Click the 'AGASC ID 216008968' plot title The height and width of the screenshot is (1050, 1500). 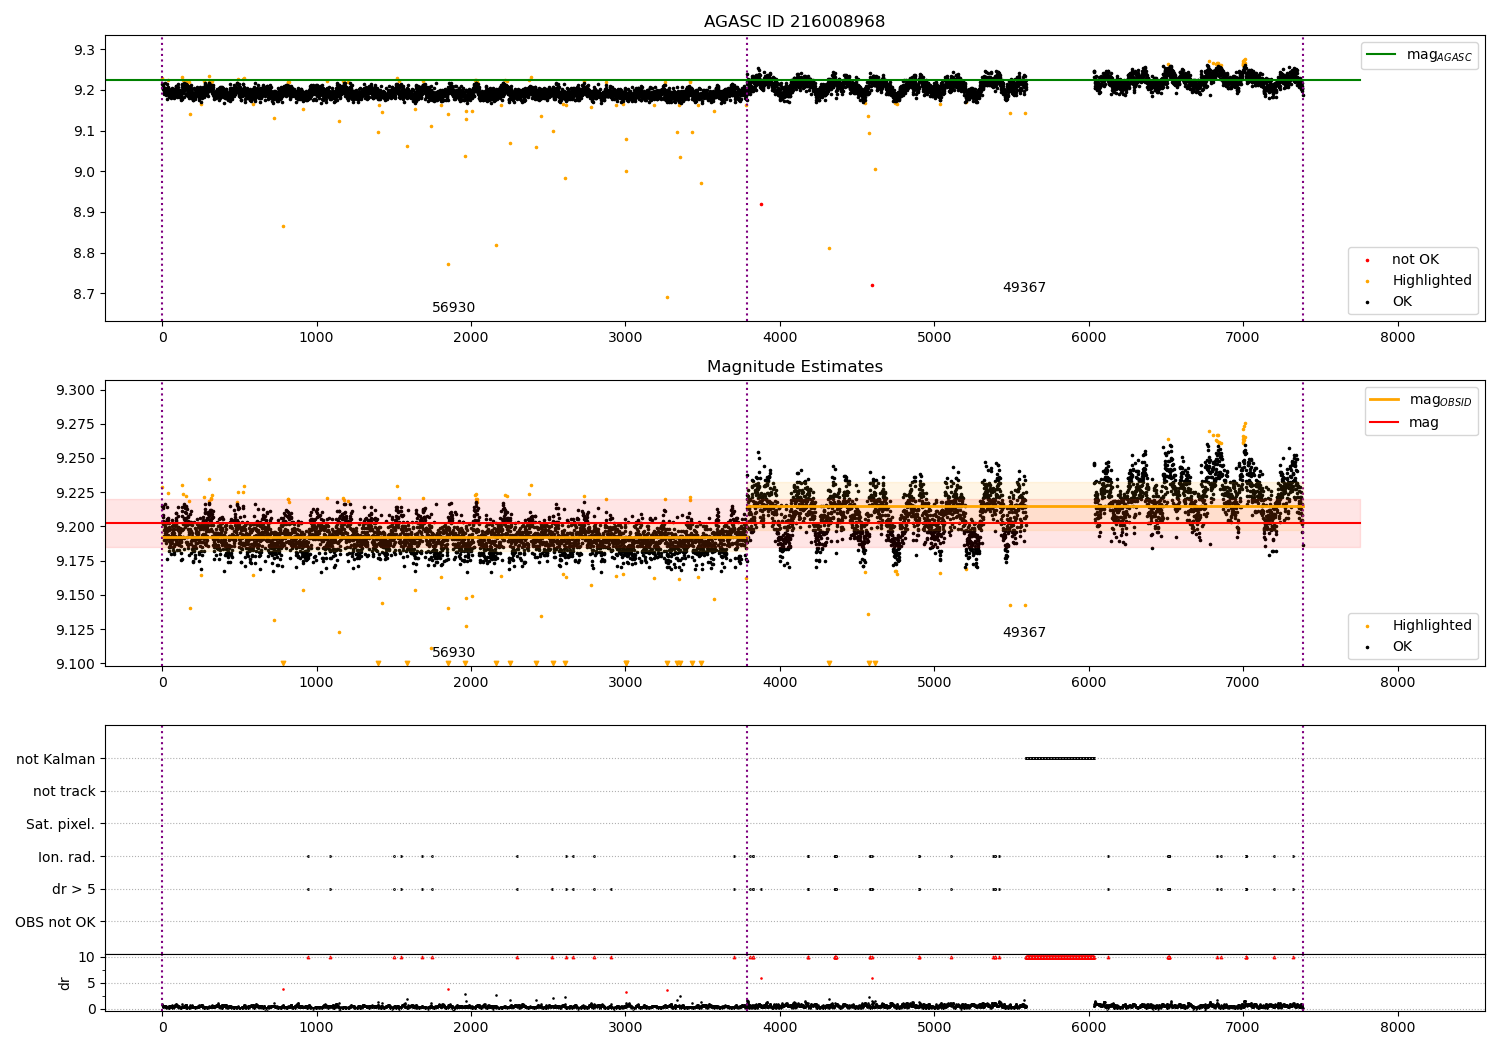794,22
